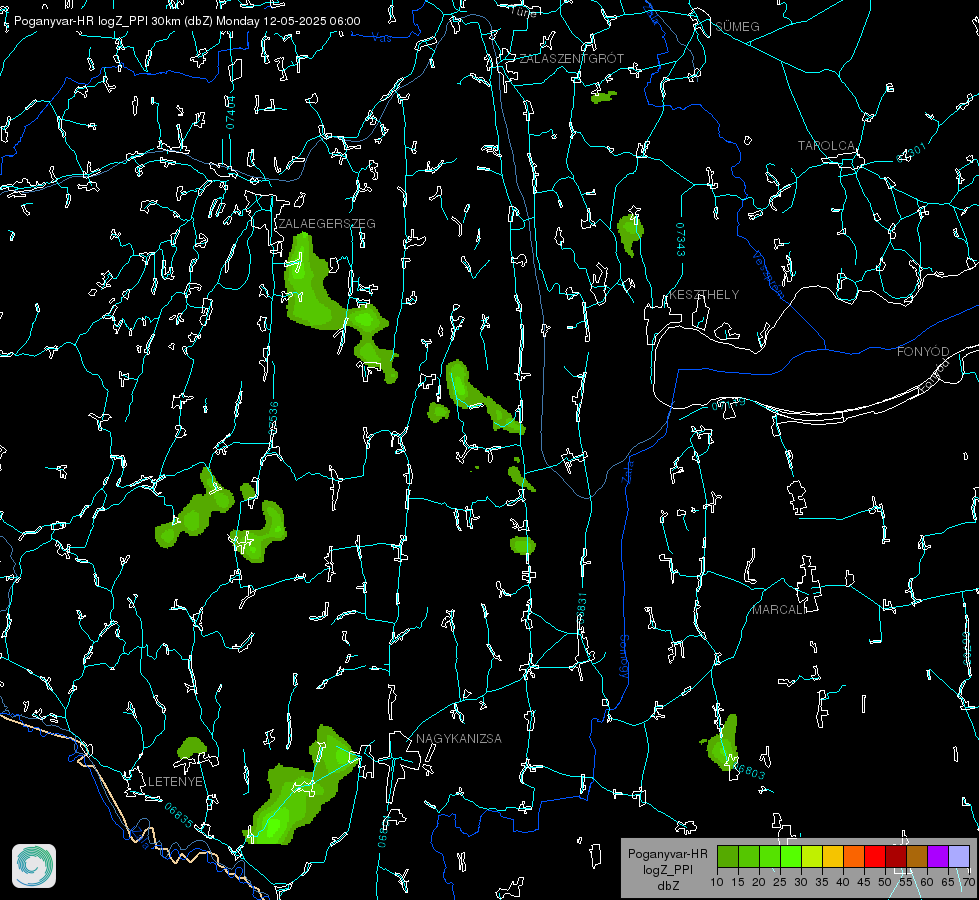Select the Veszprém border label
This screenshot has height=900, width=979.
[768, 274]
